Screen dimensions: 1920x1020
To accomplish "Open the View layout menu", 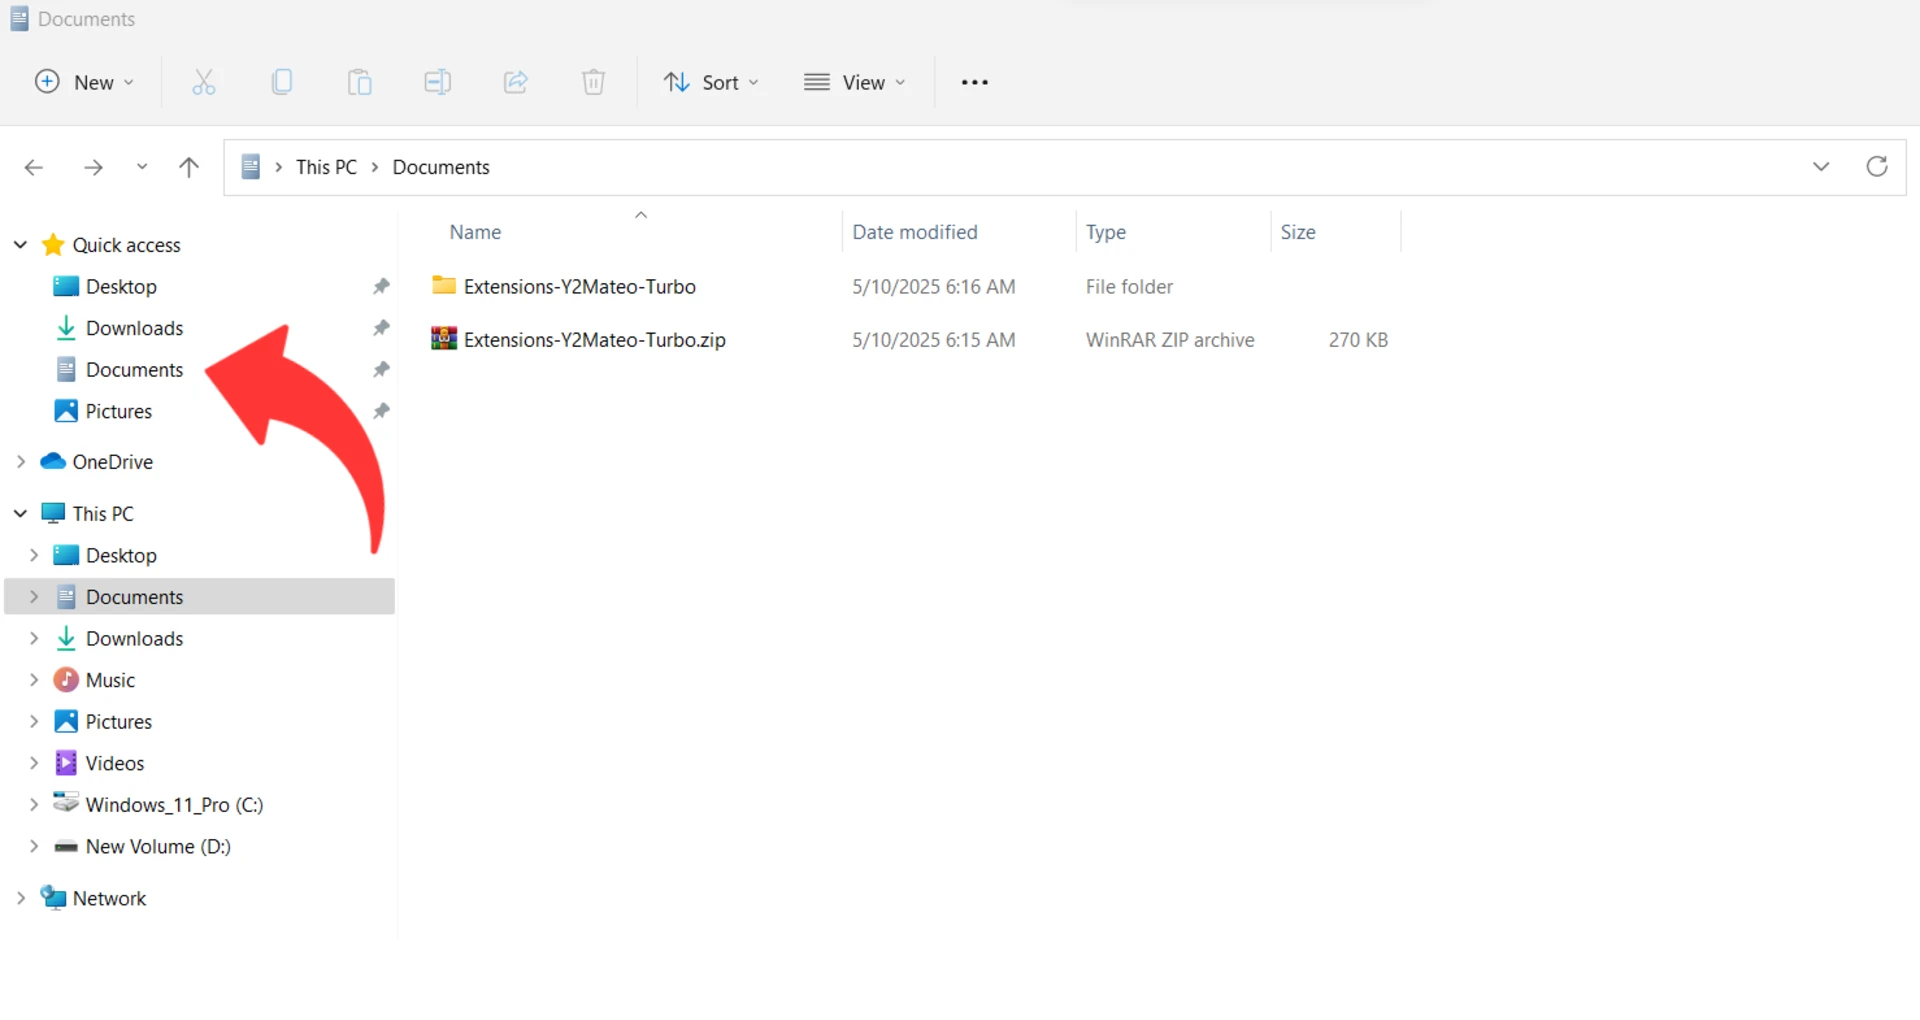I will click(x=855, y=82).
